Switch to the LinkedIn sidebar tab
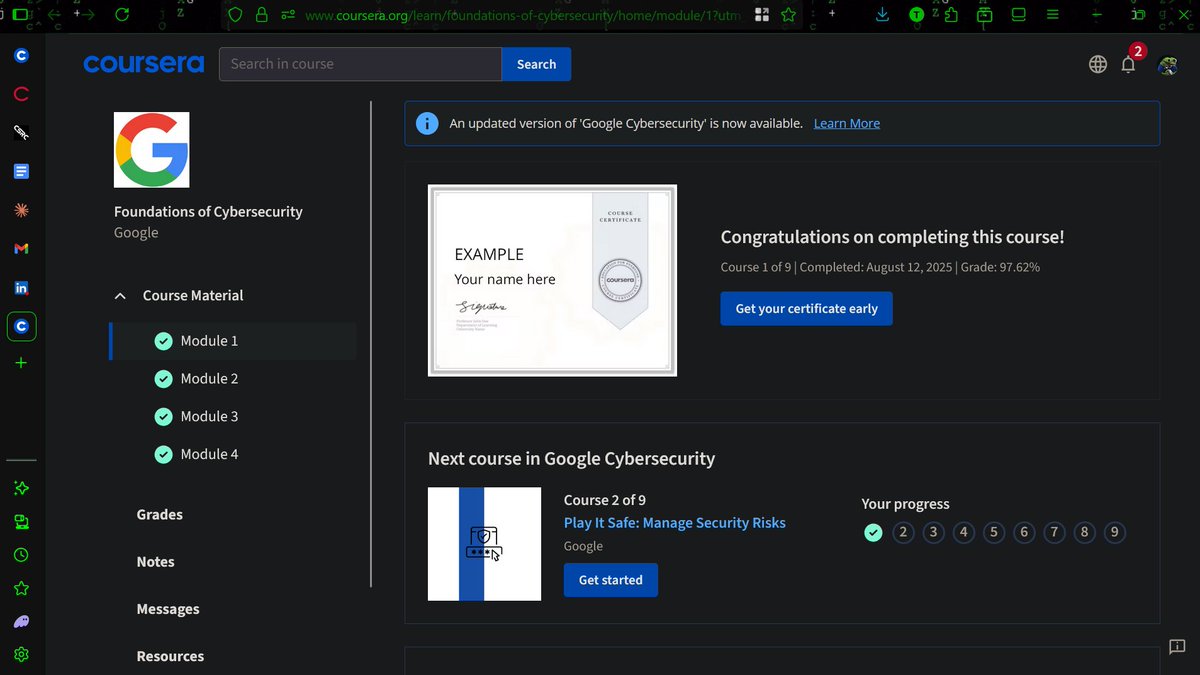 pyautogui.click(x=21, y=288)
